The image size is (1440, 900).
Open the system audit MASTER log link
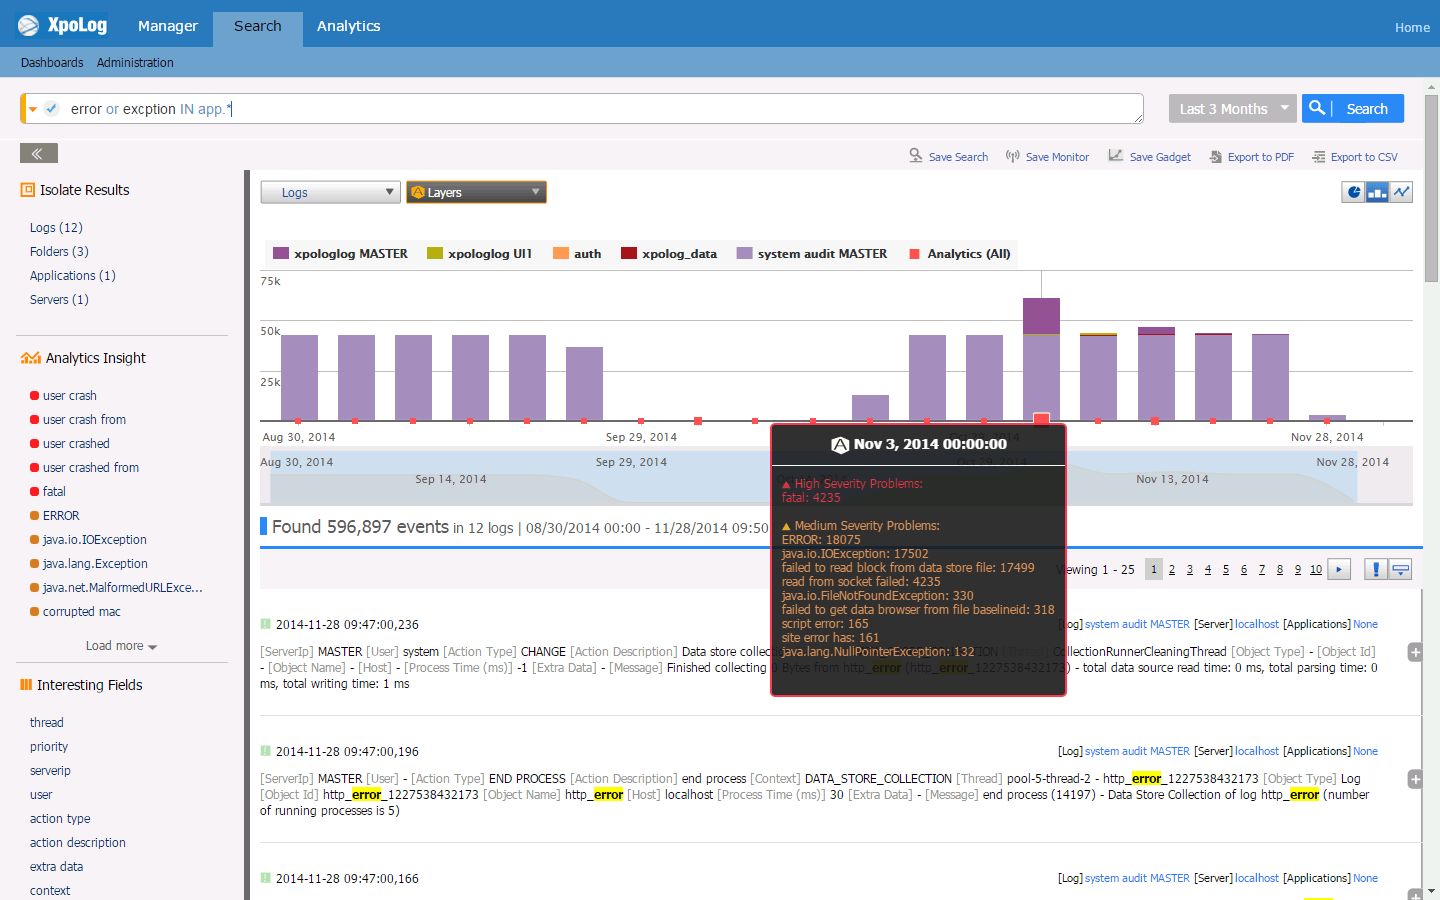[x=1136, y=623]
